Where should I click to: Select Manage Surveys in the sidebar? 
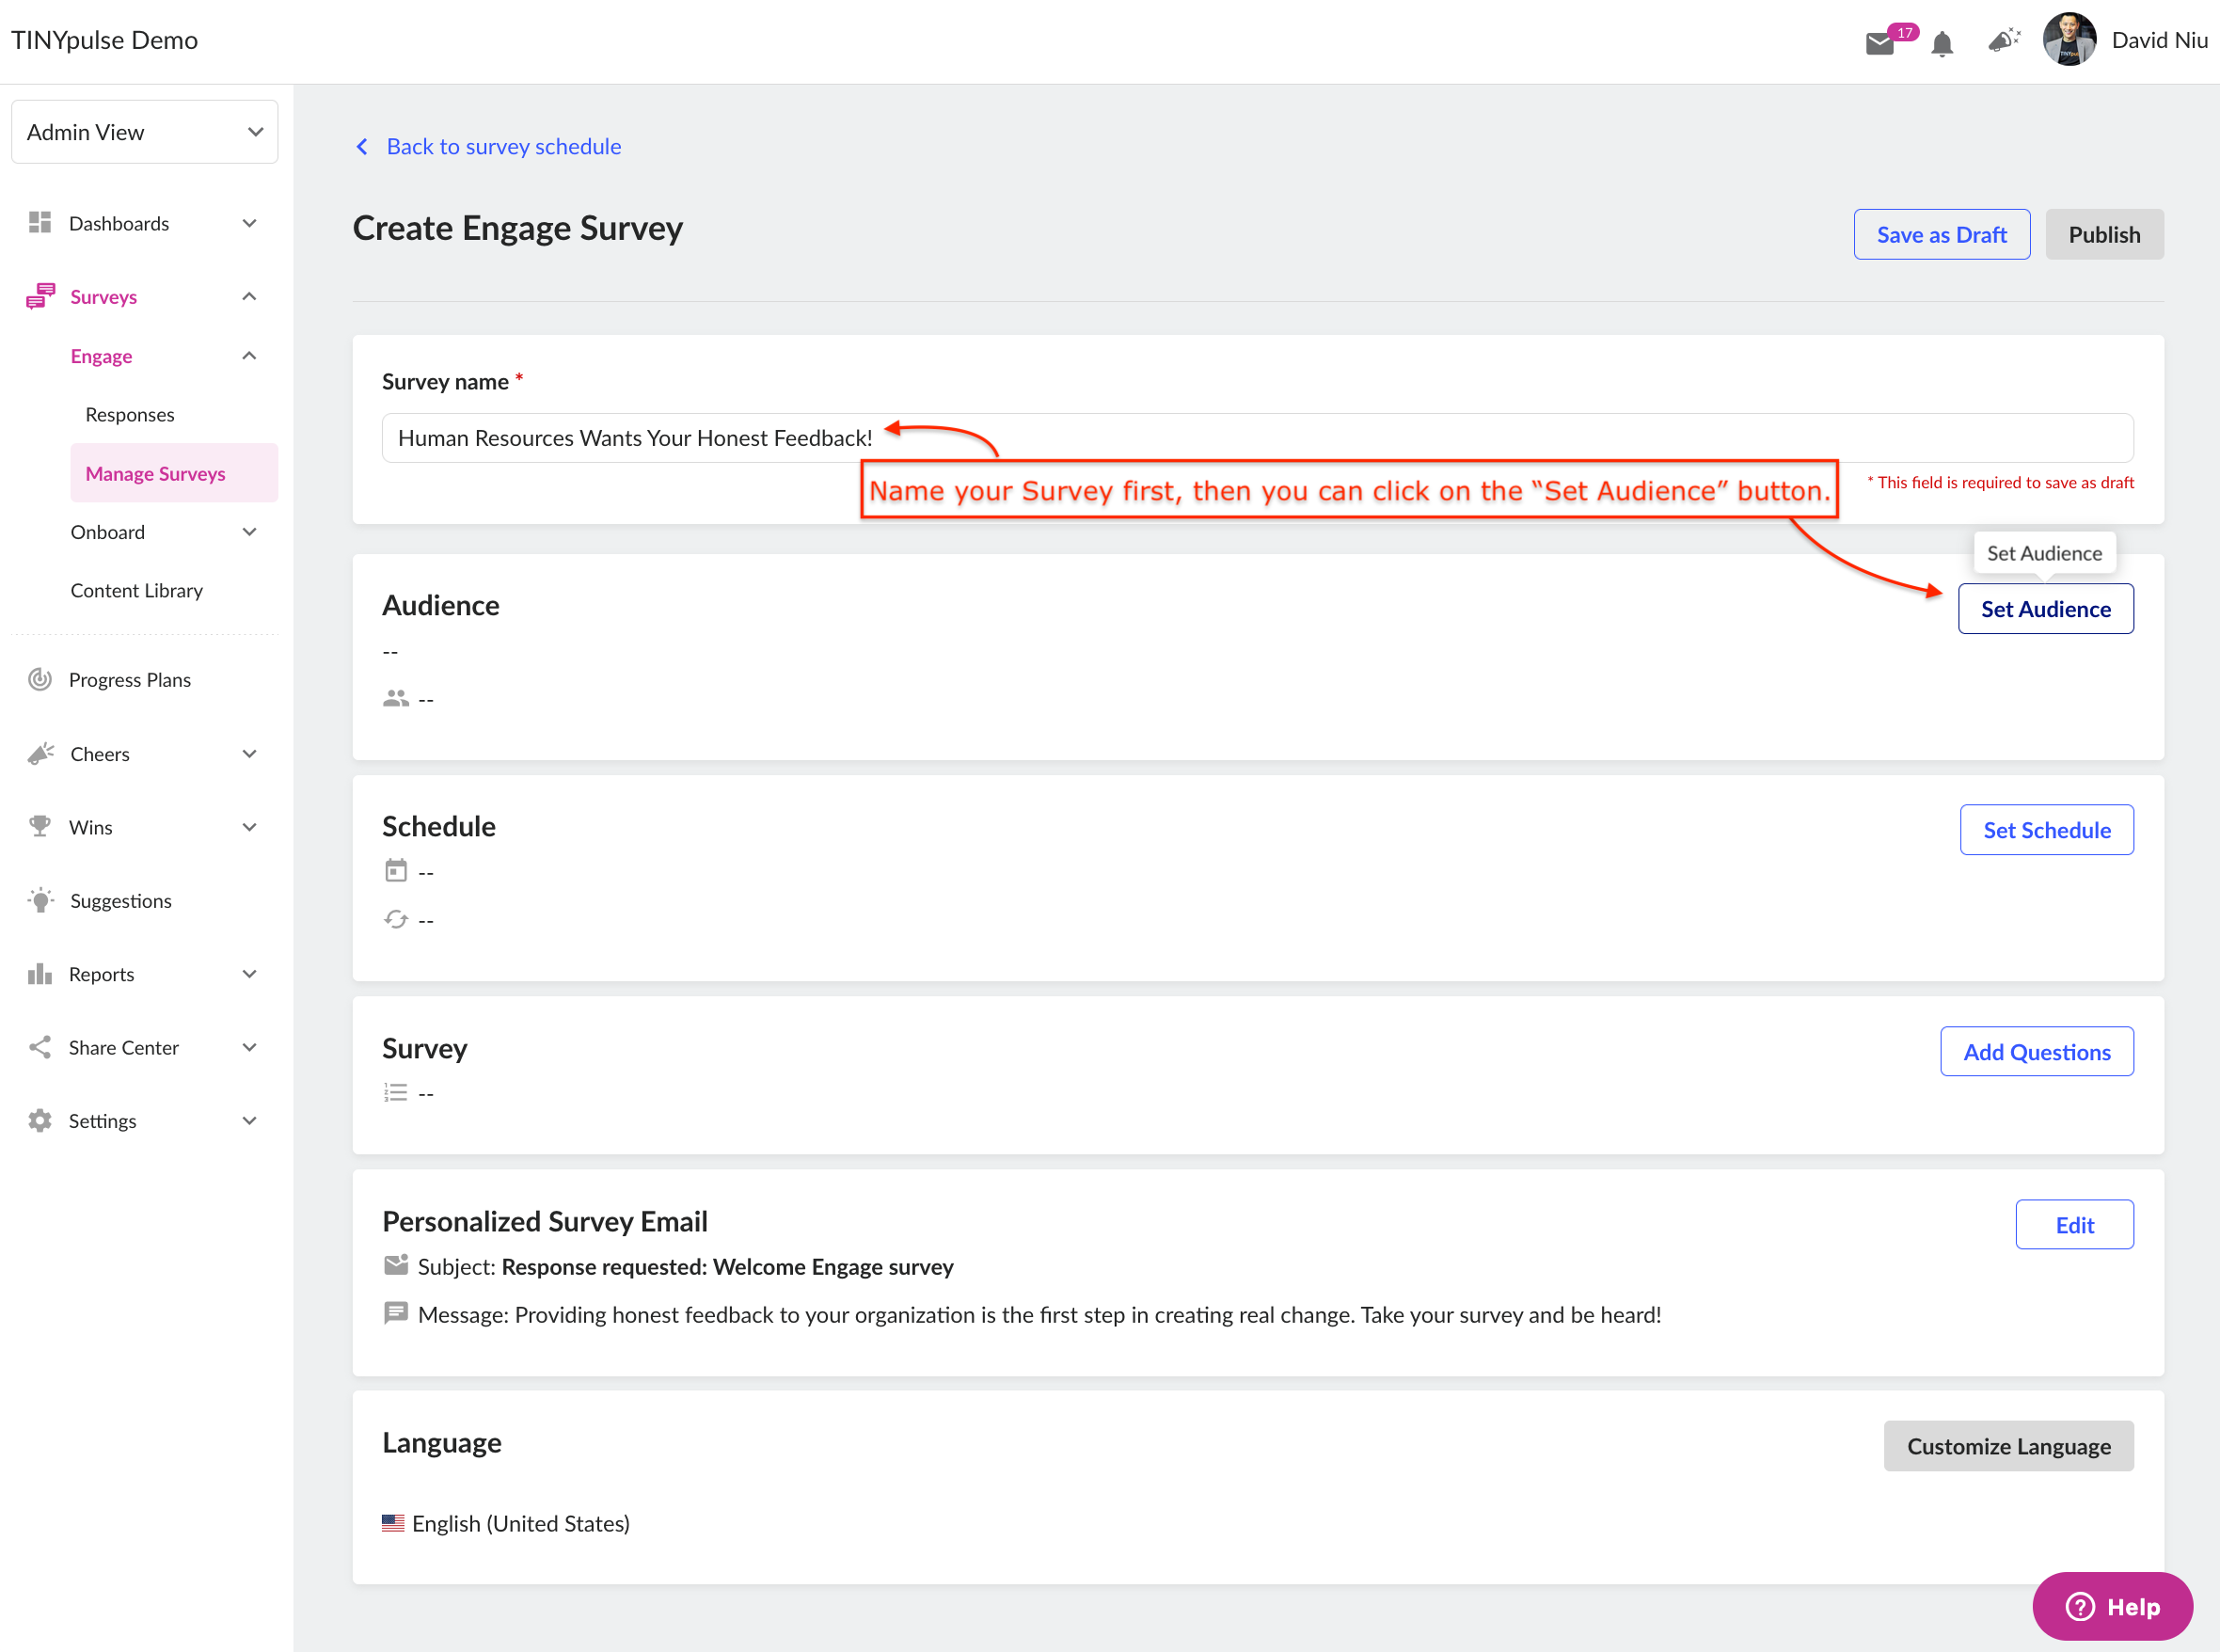coord(174,473)
